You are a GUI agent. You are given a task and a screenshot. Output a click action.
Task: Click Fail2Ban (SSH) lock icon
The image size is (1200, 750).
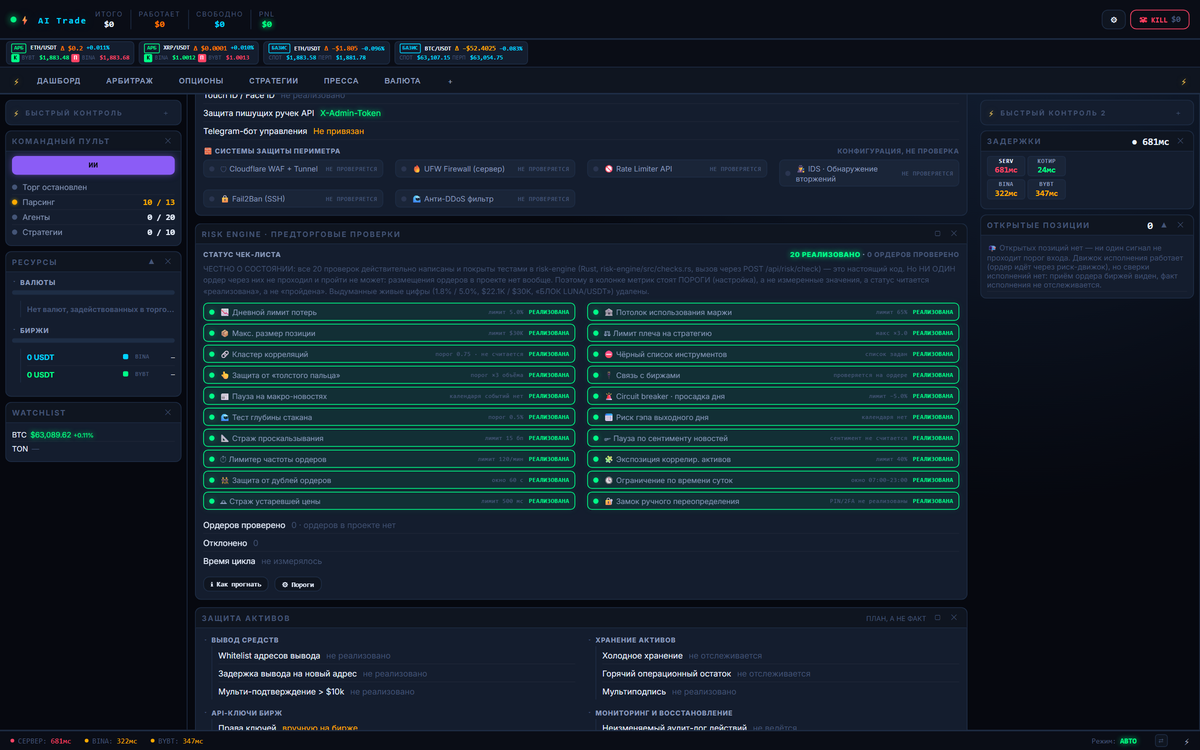click(x=225, y=199)
